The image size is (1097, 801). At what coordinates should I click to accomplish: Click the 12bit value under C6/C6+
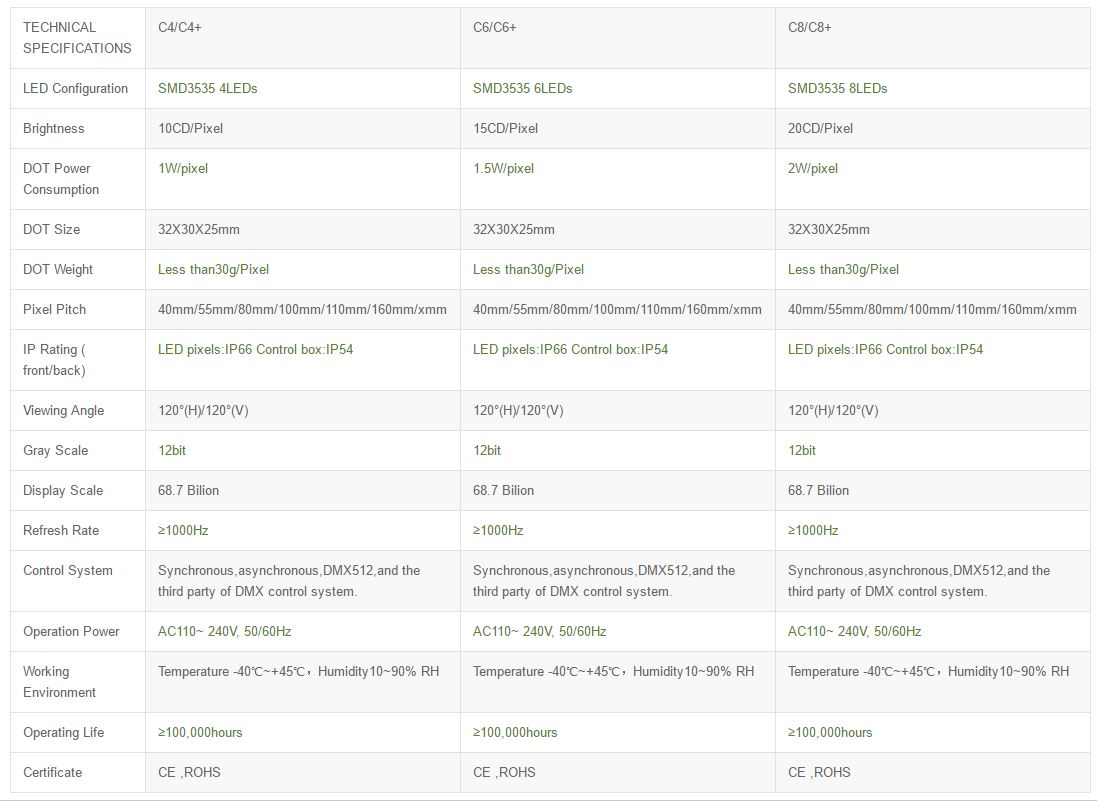pos(487,450)
